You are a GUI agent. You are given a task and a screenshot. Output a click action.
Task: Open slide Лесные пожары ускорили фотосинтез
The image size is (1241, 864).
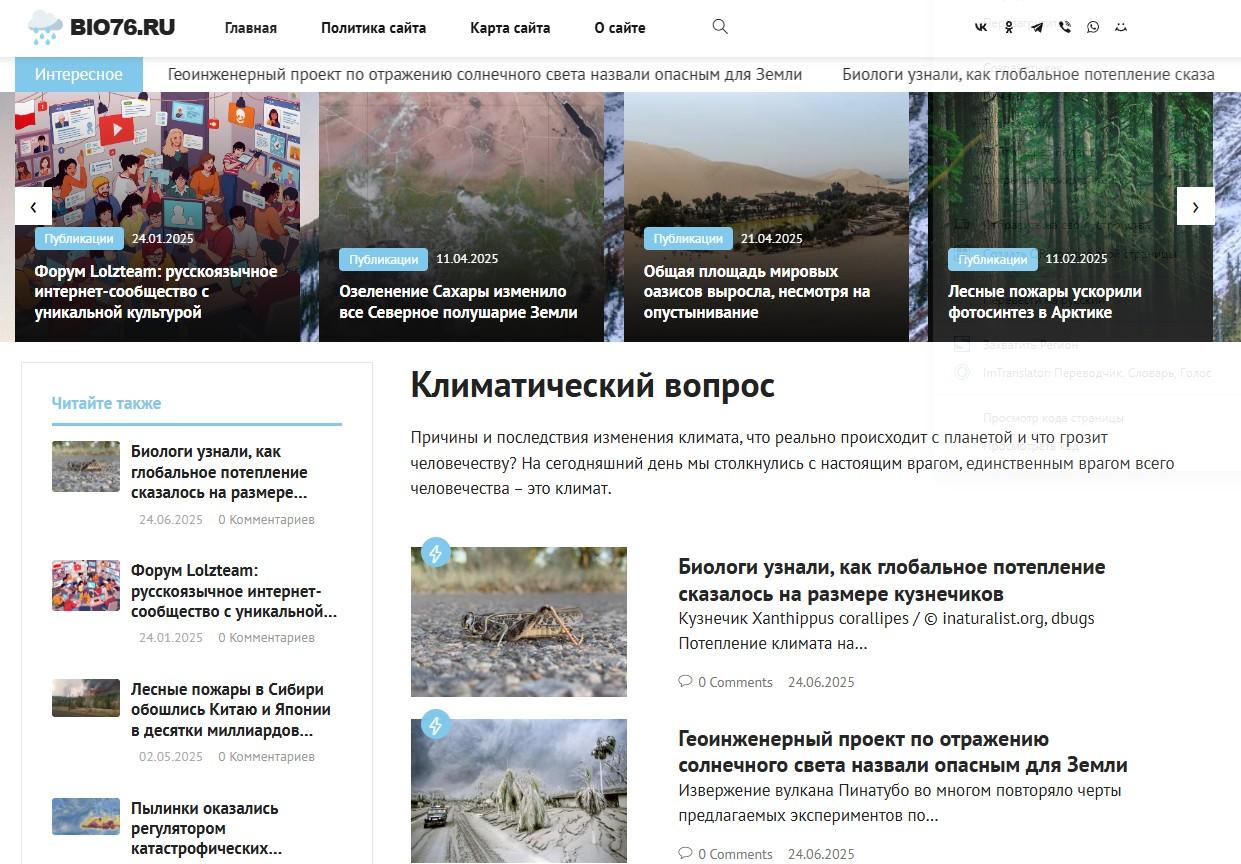pyautogui.click(x=1045, y=302)
